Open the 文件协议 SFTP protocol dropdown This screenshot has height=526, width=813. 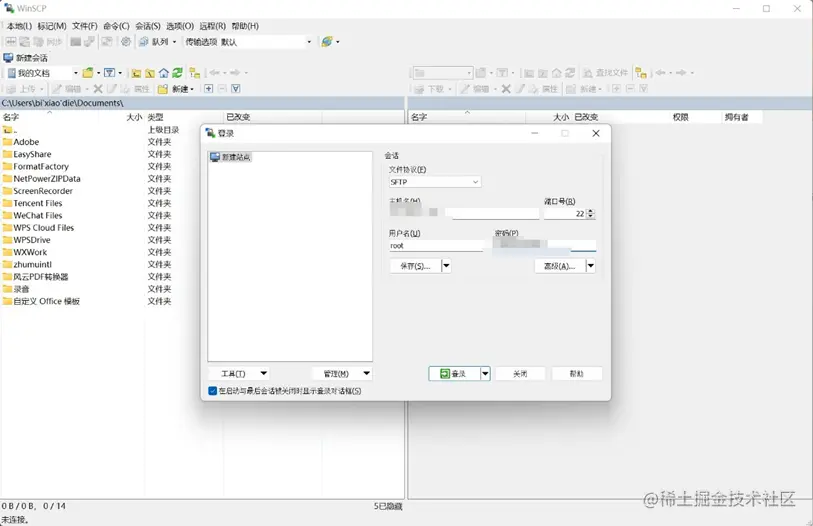tap(434, 182)
